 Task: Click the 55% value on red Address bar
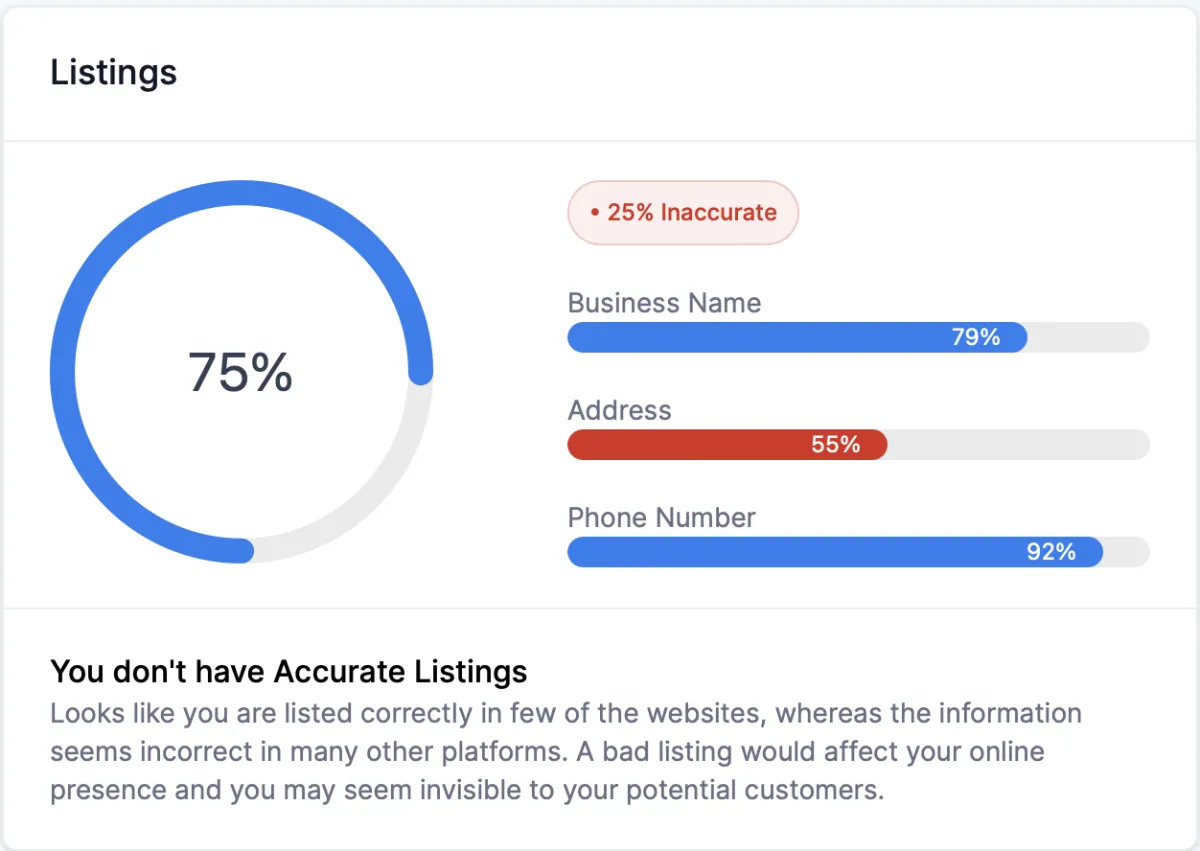click(x=835, y=444)
